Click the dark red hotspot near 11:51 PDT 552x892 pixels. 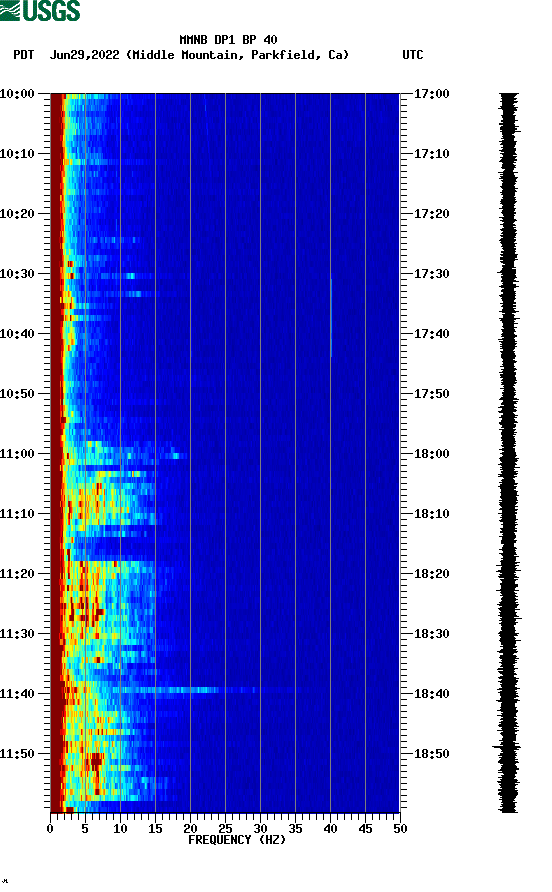point(95,761)
